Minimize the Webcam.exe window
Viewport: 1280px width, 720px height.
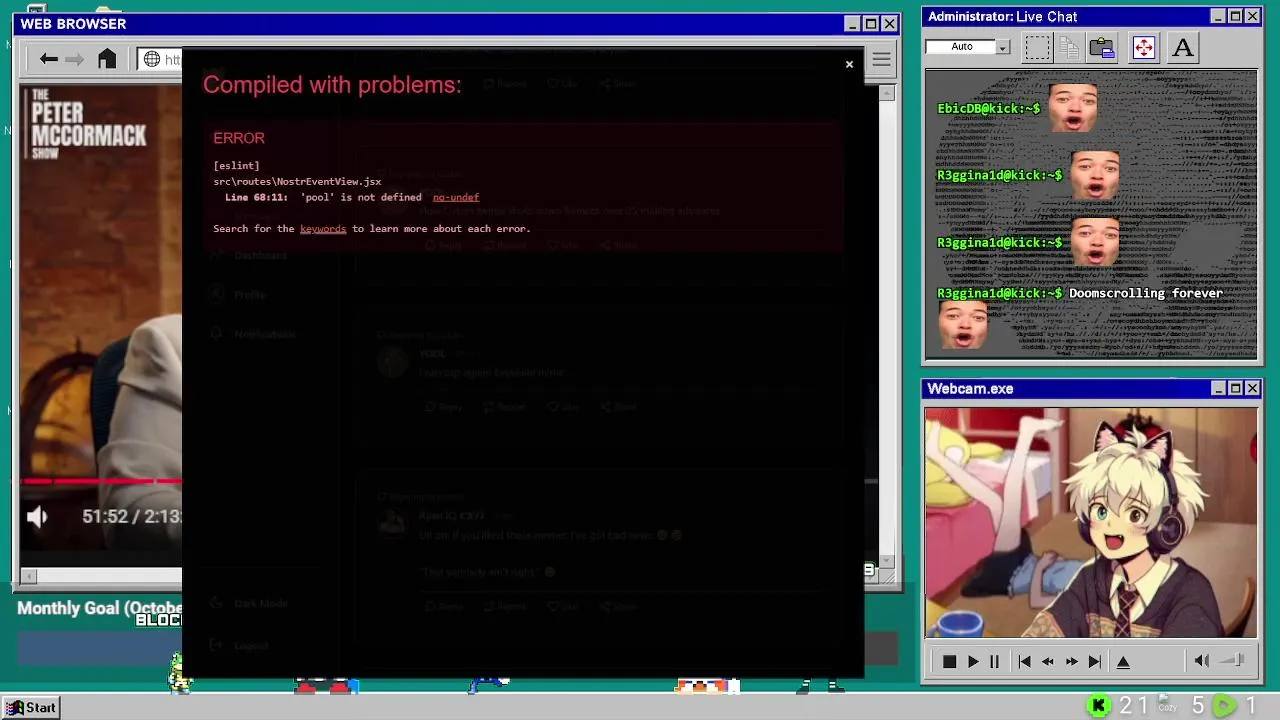click(x=1218, y=388)
